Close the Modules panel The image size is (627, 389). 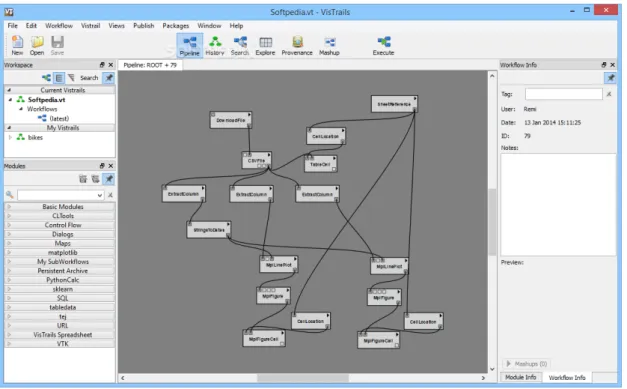pyautogui.click(x=111, y=166)
